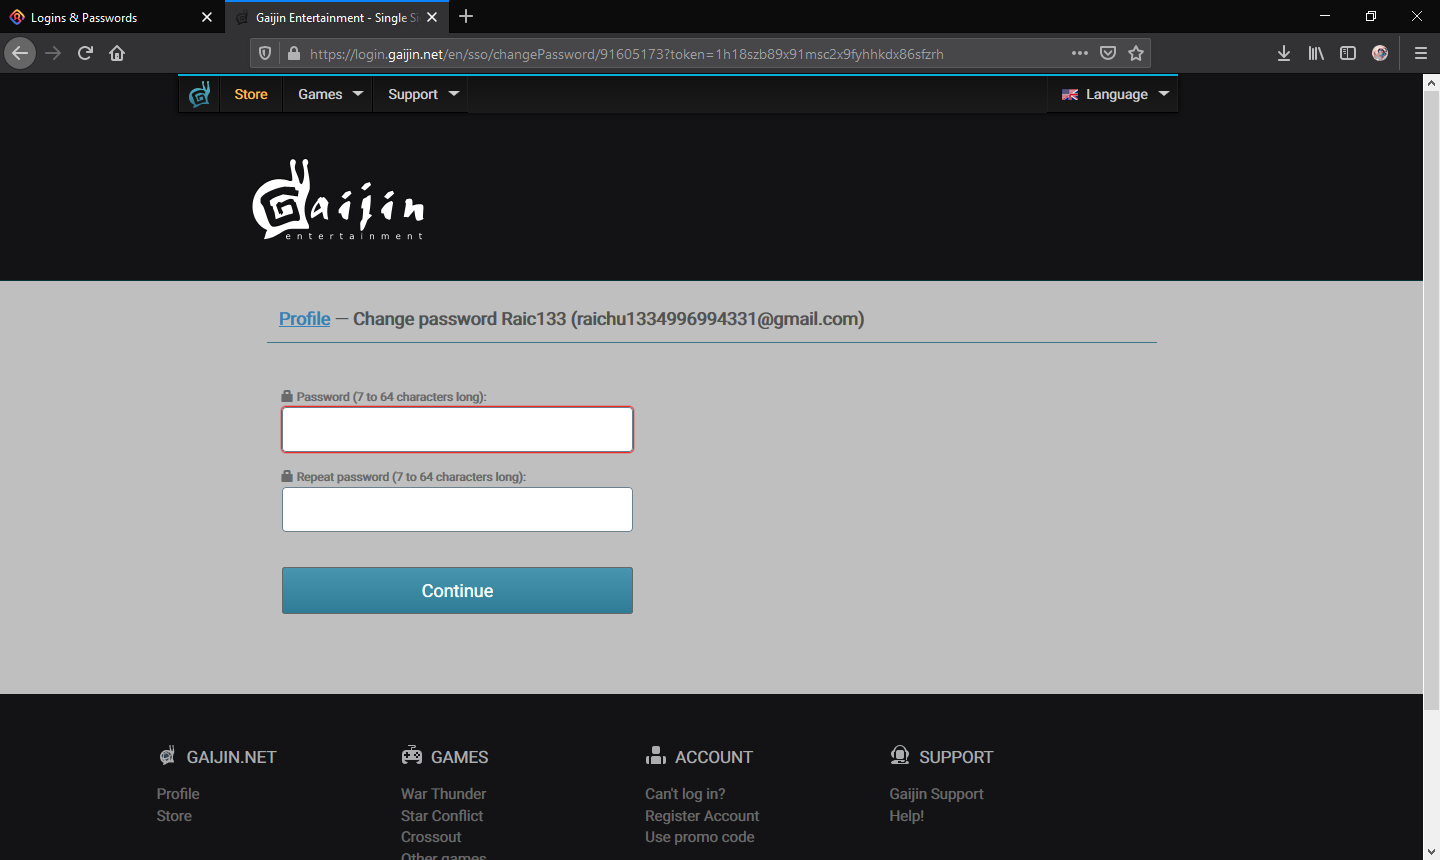Click Register Account link
This screenshot has height=860, width=1440.
(x=702, y=816)
